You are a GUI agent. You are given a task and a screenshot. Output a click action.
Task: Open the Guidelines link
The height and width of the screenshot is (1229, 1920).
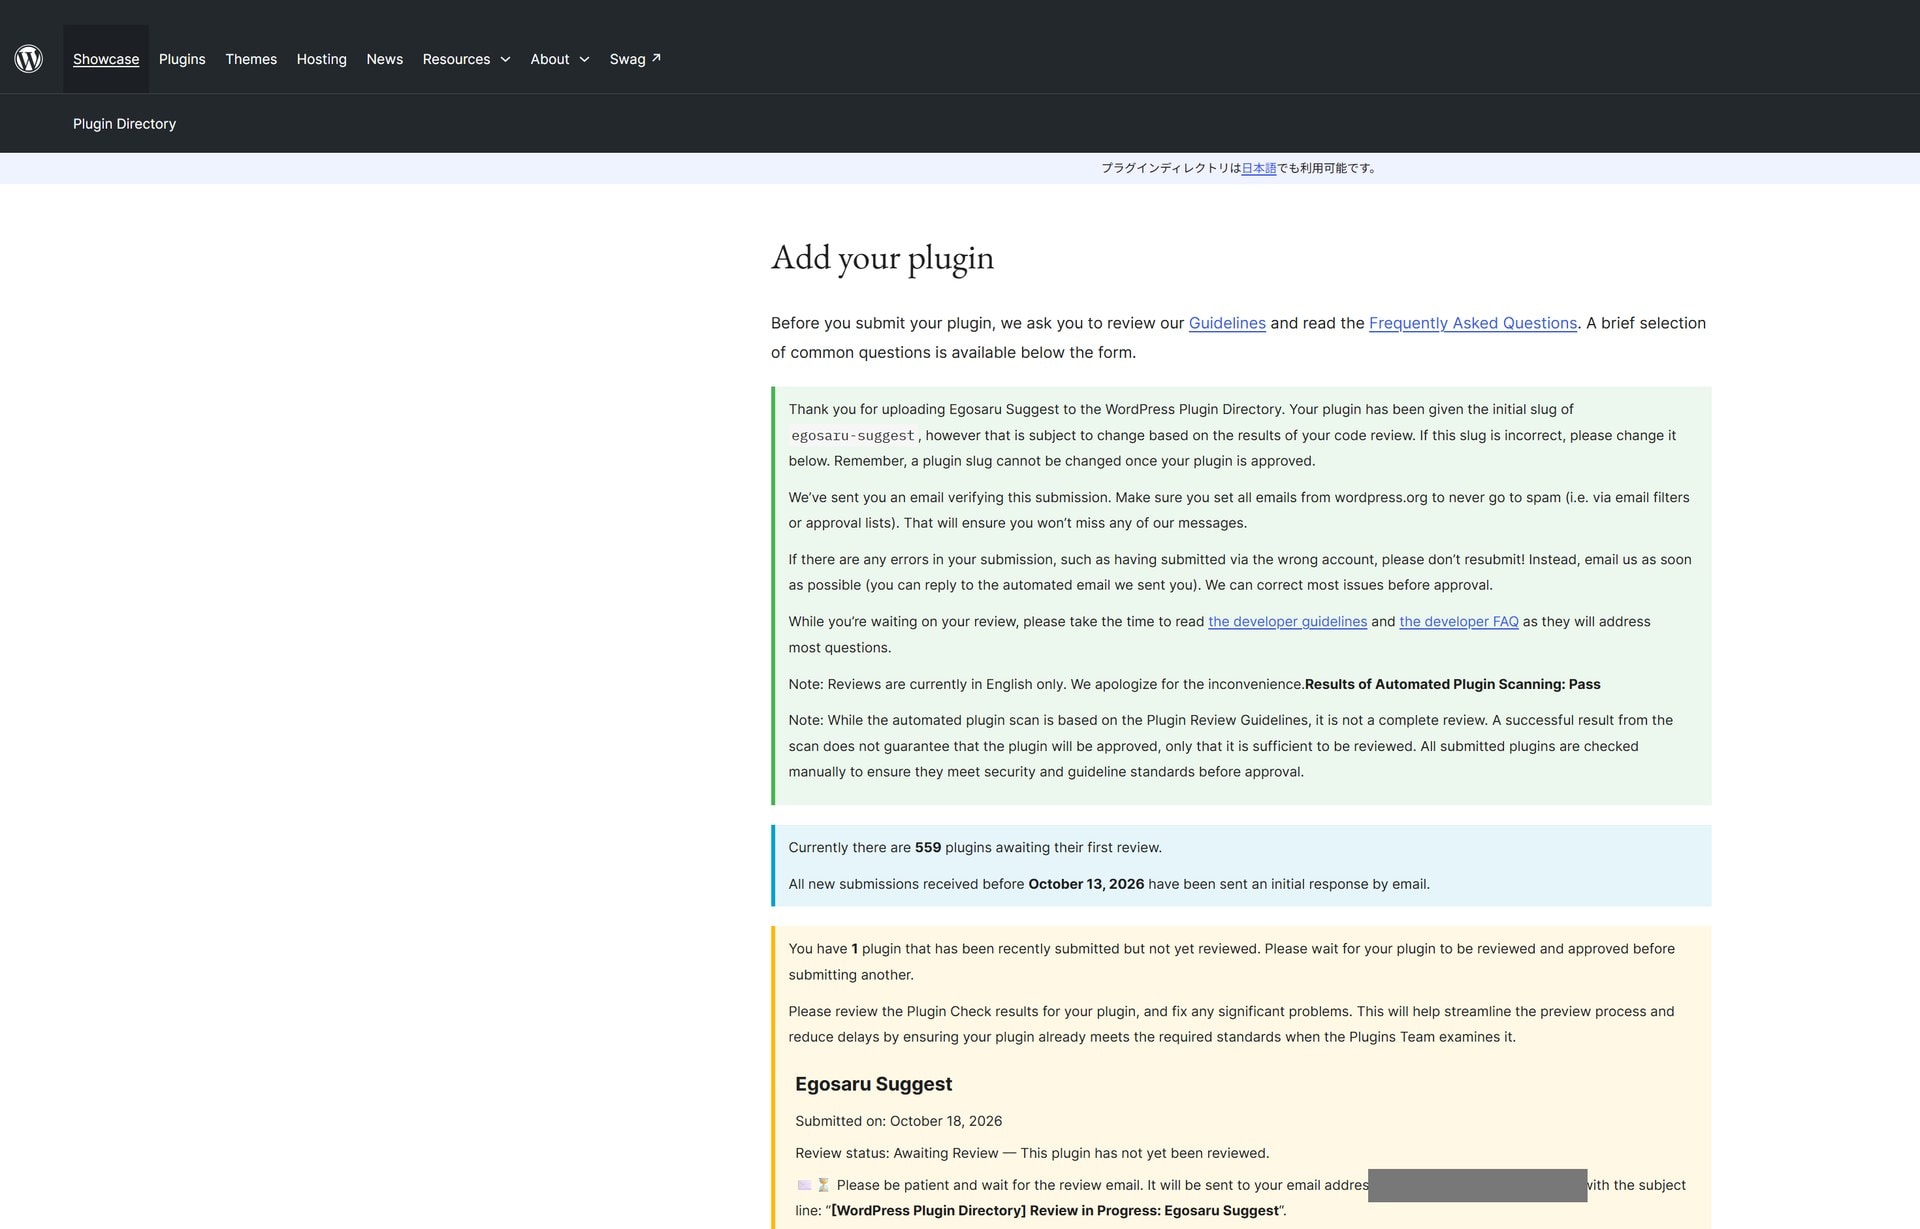coord(1227,323)
